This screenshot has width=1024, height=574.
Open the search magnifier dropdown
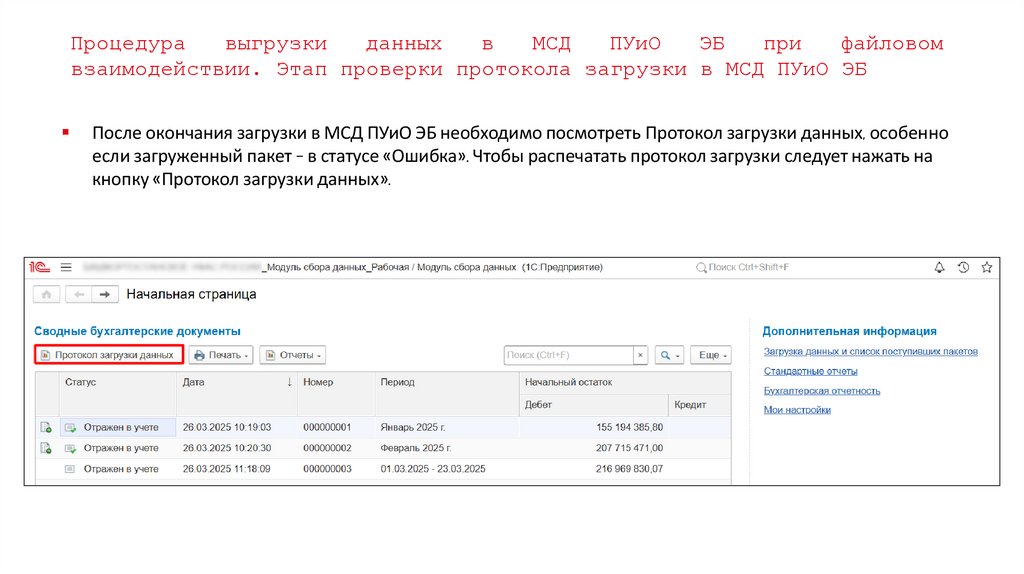[x=669, y=355]
